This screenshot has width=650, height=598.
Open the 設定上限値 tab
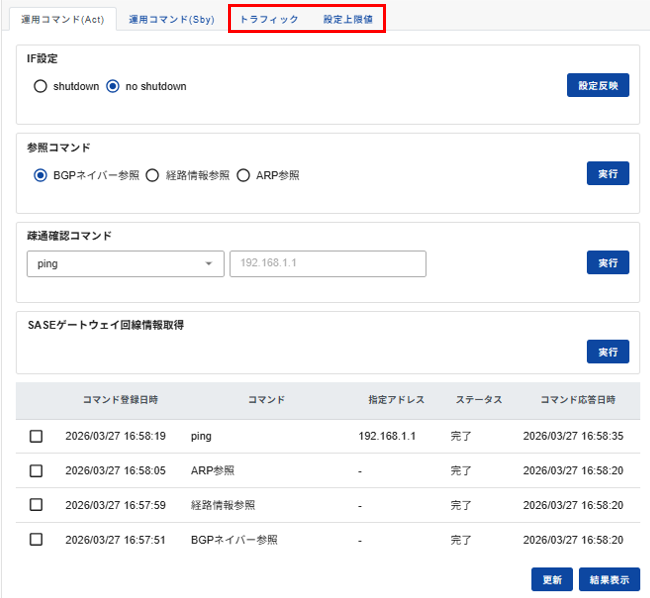[x=347, y=19]
